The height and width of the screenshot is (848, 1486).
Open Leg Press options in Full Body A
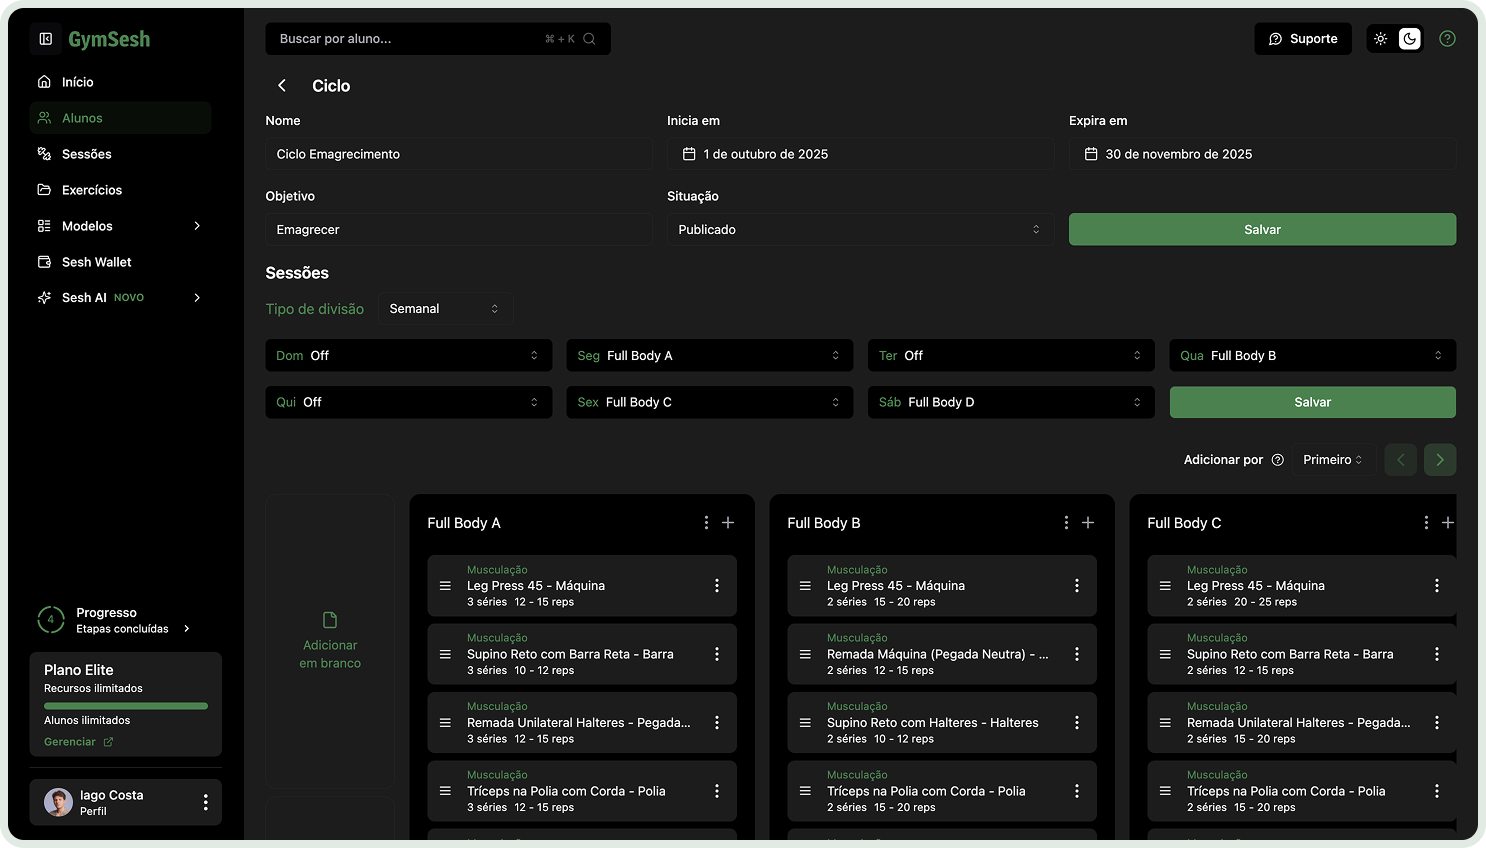tap(717, 586)
